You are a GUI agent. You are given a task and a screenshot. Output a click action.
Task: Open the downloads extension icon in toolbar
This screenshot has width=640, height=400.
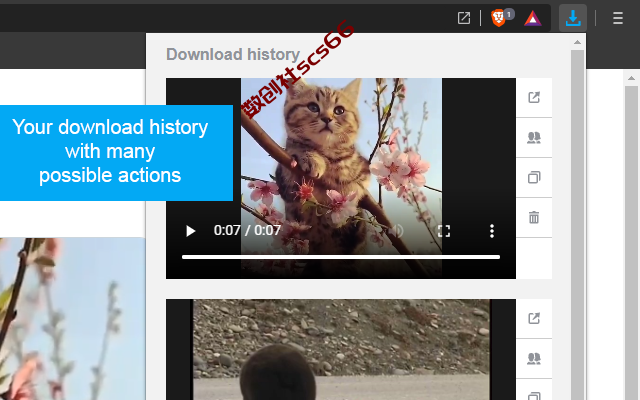point(573,18)
